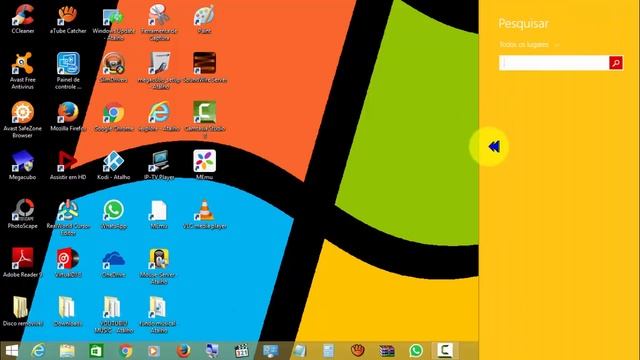Open Adobe Reader desktop shortcut
Screen dimensions: 640x360
(22, 262)
